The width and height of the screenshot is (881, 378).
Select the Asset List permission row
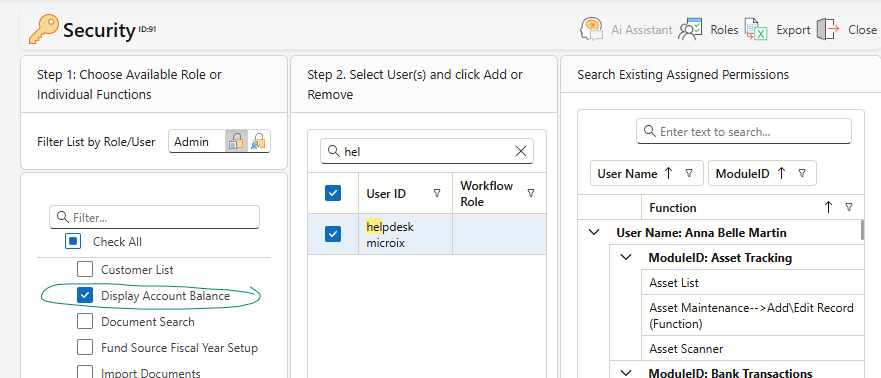(752, 283)
